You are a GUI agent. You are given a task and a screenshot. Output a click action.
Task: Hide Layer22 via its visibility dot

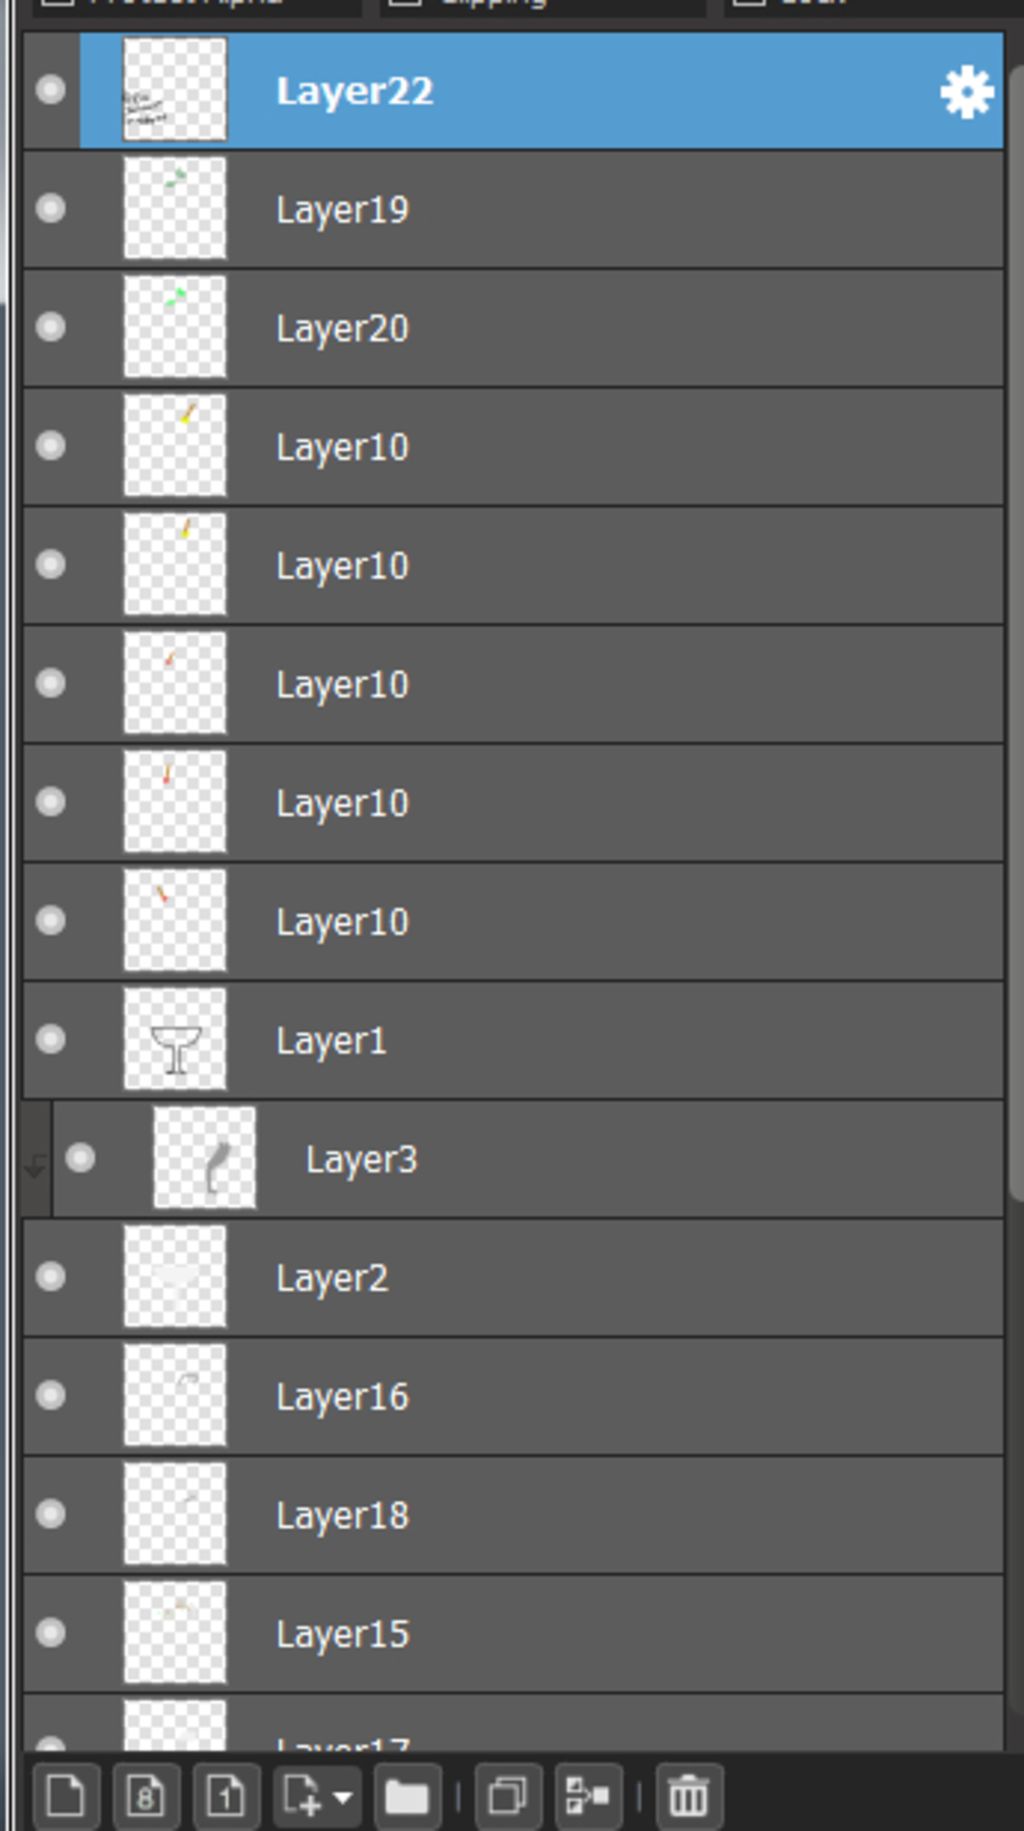(x=51, y=90)
